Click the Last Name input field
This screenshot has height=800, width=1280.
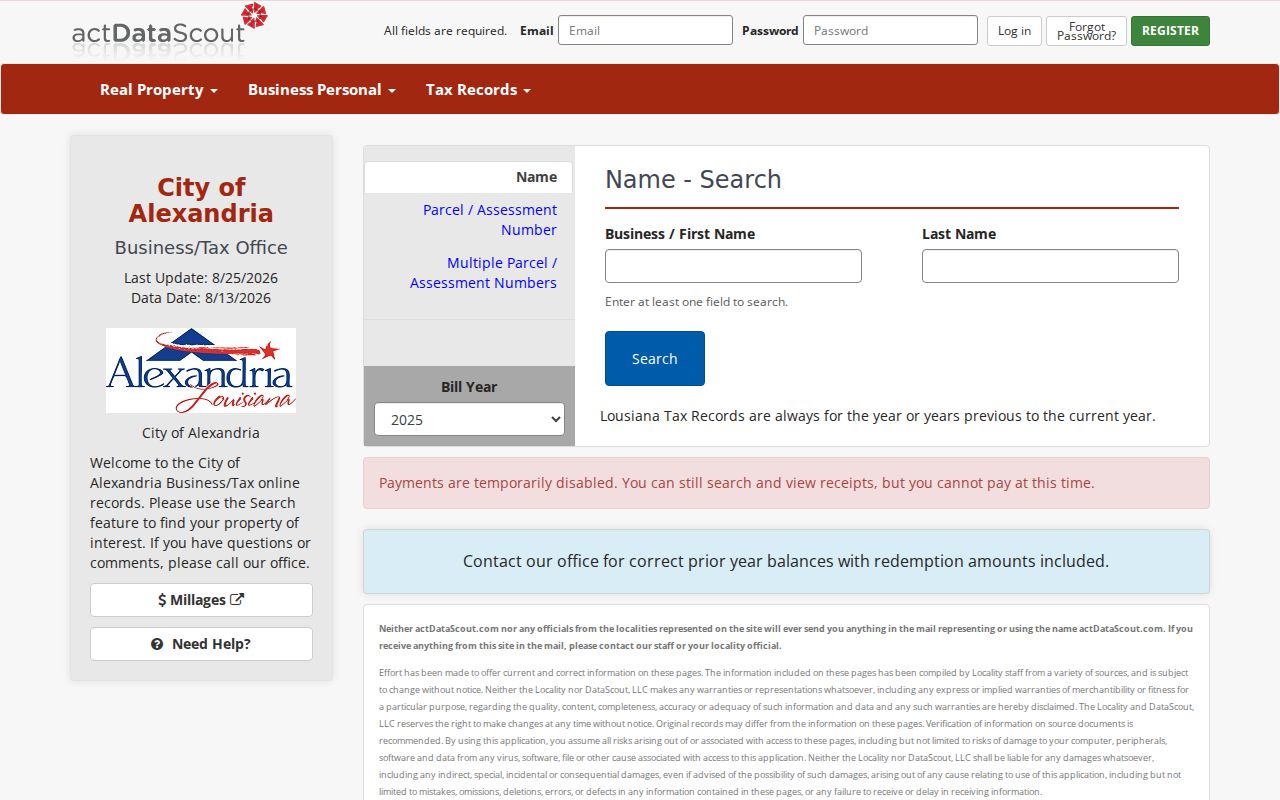1050,266
